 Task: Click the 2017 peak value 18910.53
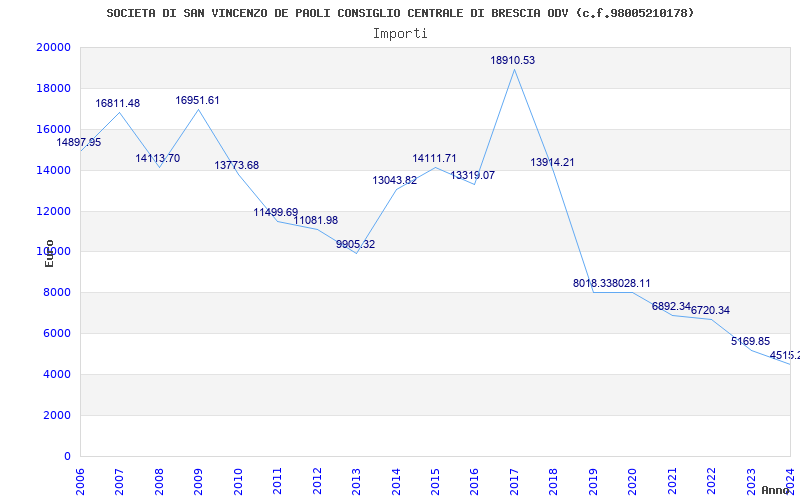click(513, 60)
